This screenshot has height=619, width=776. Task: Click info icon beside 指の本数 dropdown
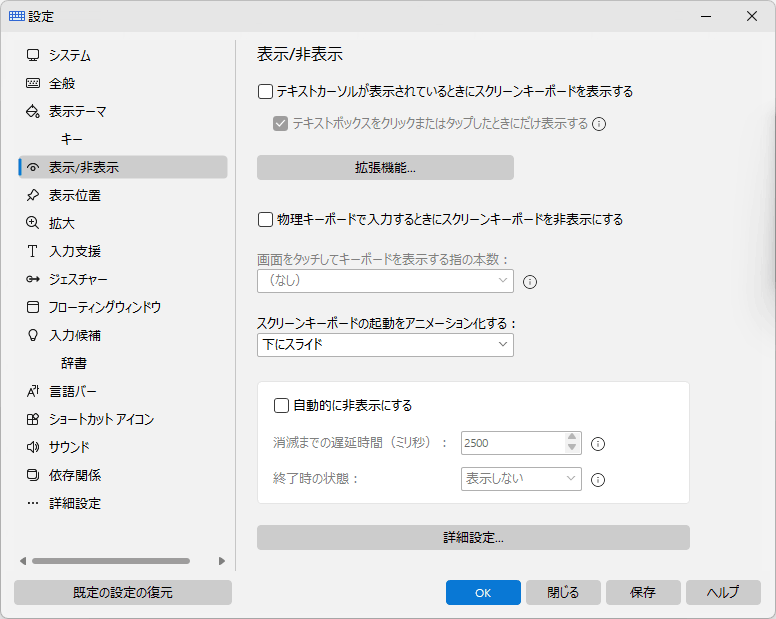530,282
